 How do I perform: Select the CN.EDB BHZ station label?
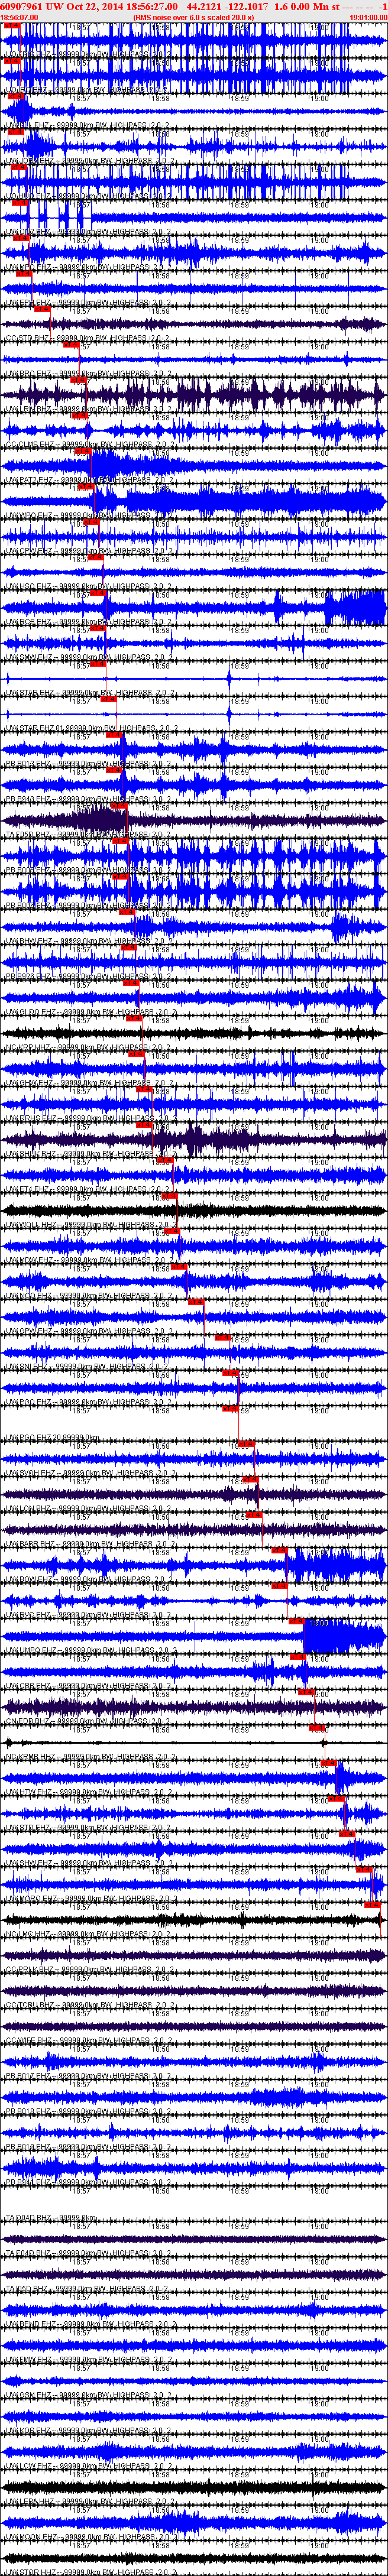pyautogui.click(x=87, y=1722)
